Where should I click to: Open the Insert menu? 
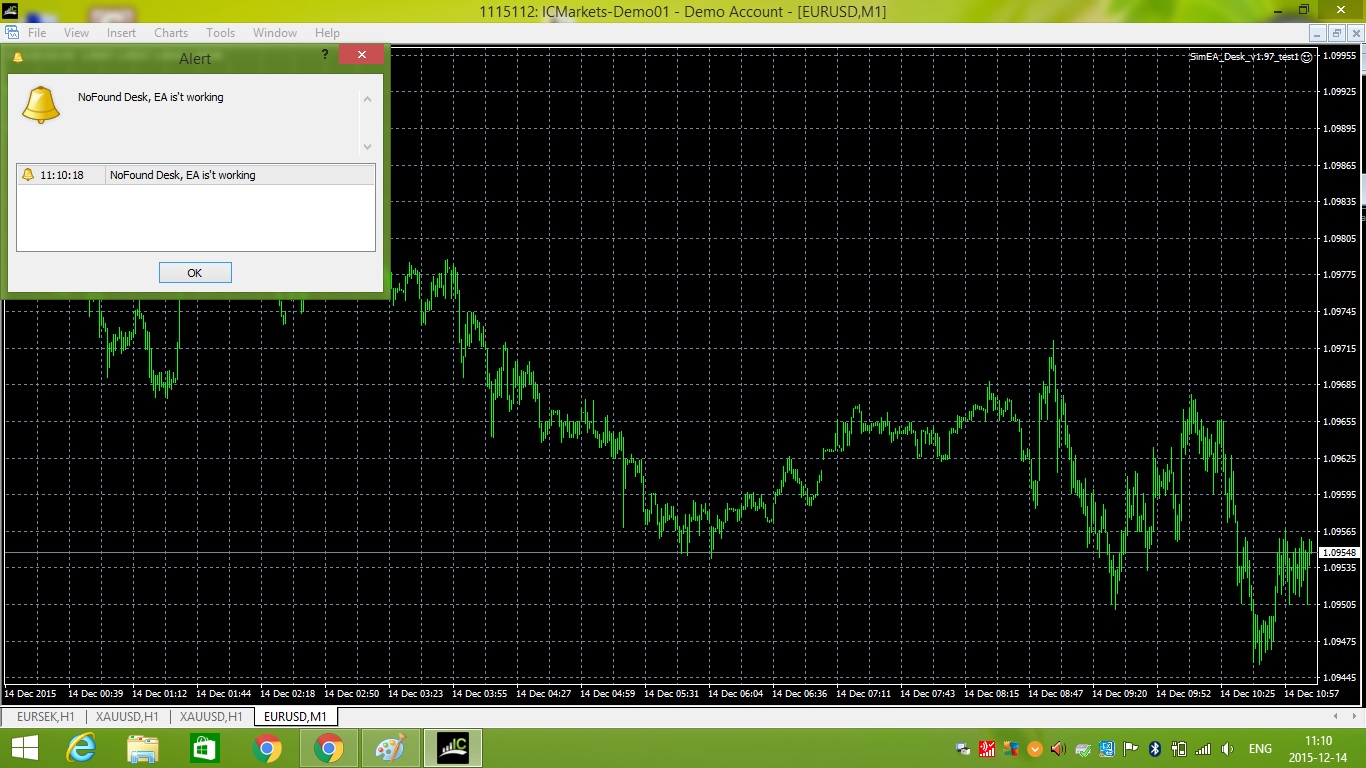(x=121, y=33)
